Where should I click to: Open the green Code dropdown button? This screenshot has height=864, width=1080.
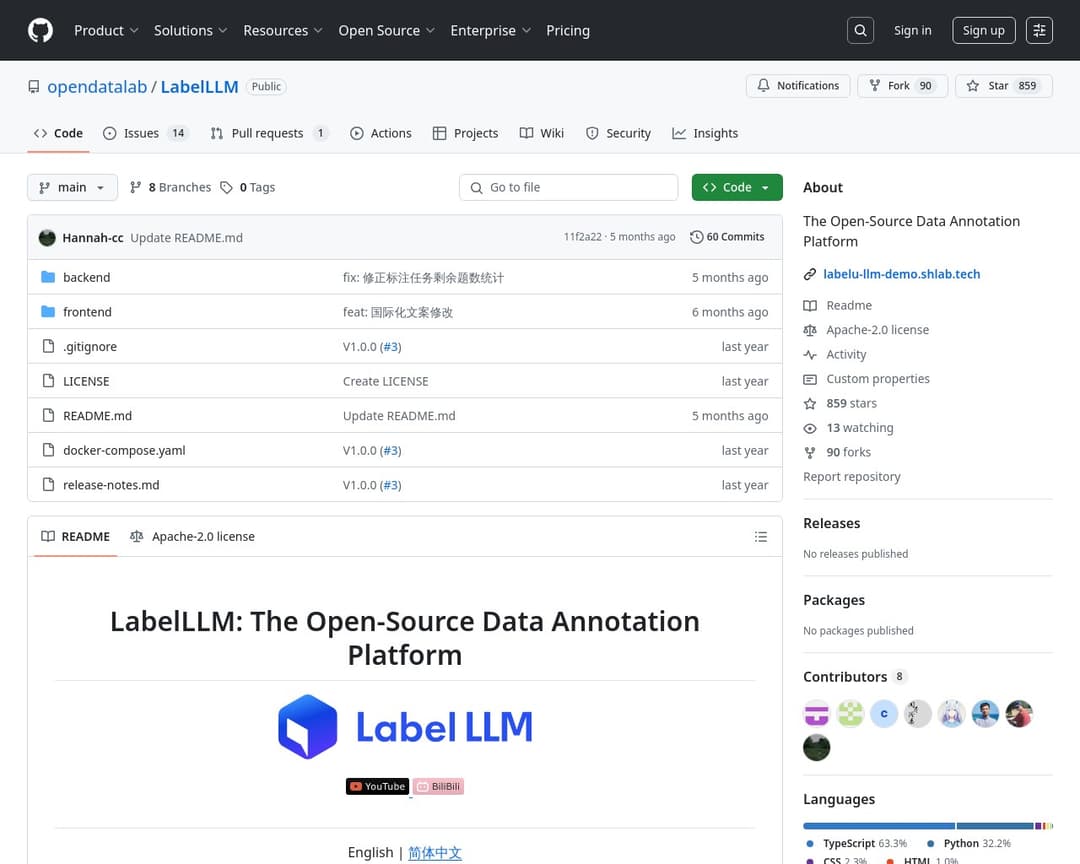tap(737, 187)
